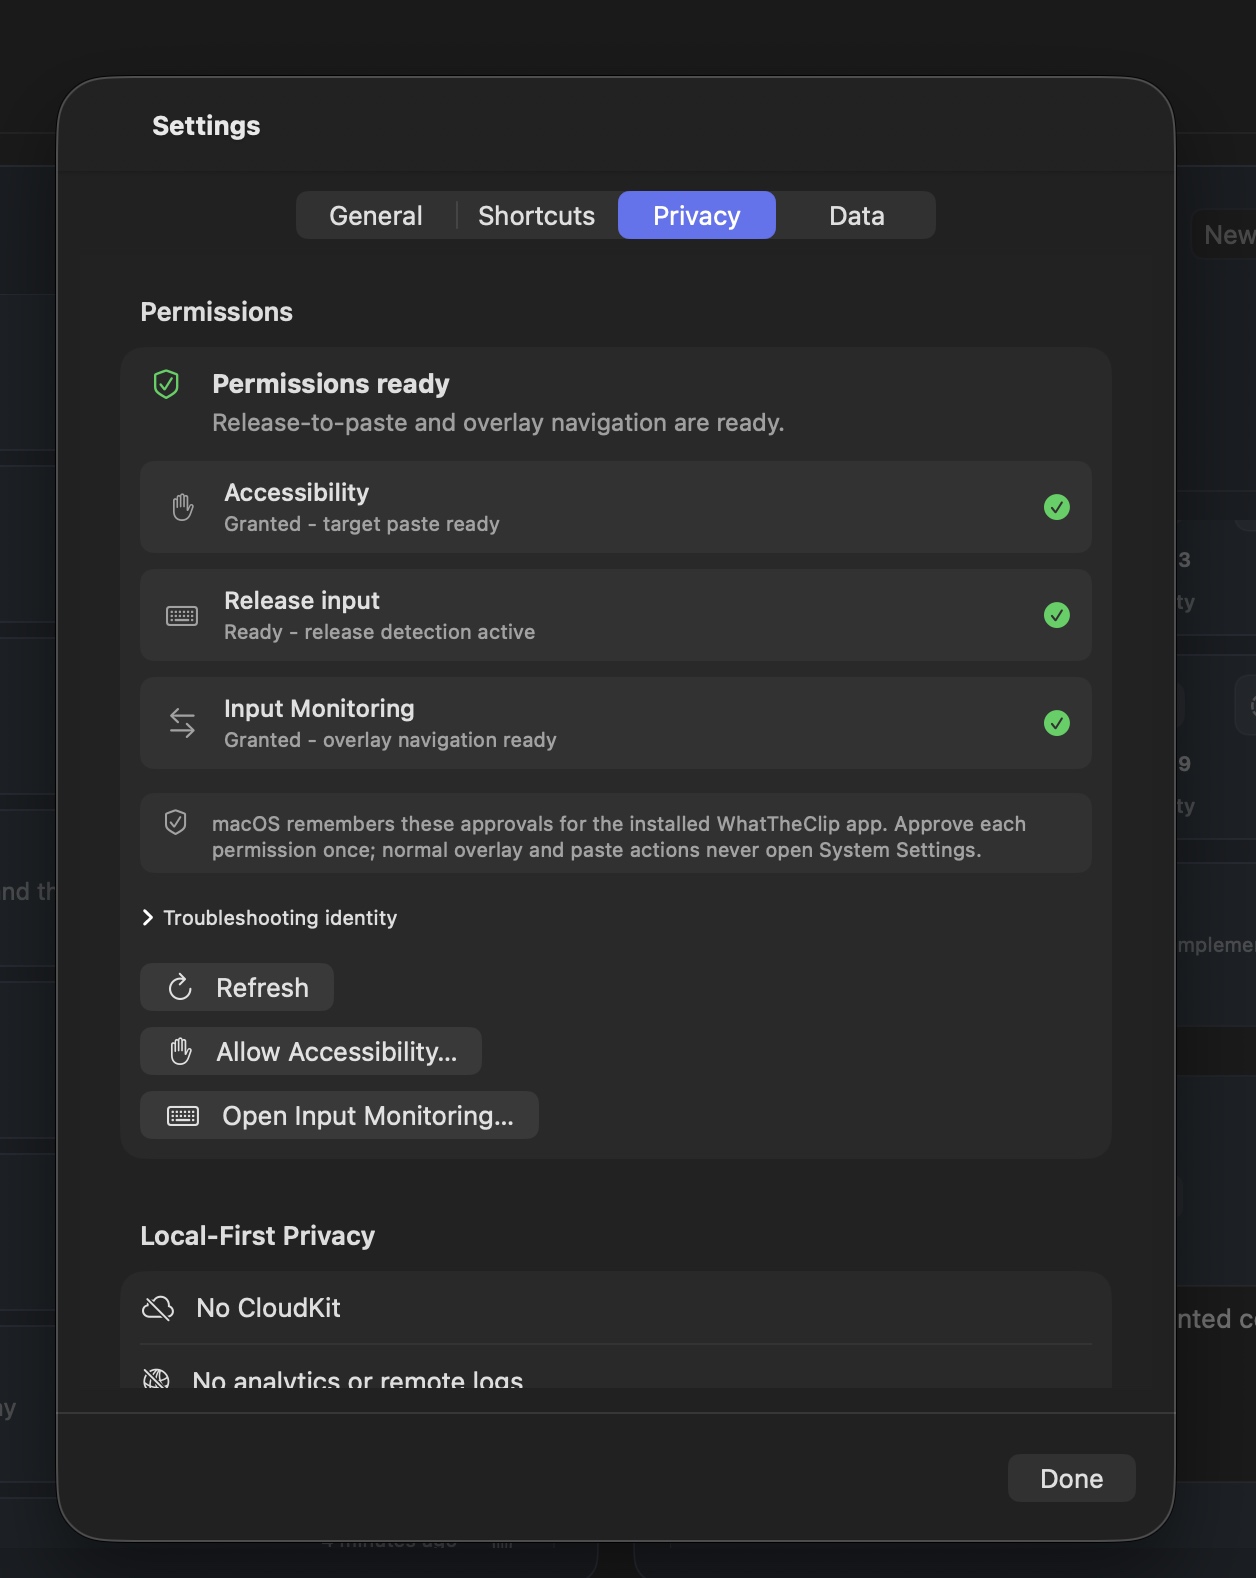The height and width of the screenshot is (1578, 1256).
Task: Click the Accessibility hand icon in permissions list
Action: 182,508
